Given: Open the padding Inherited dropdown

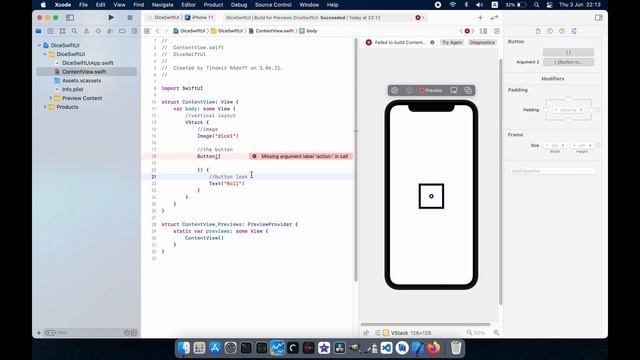Looking at the screenshot, I should tap(569, 110).
